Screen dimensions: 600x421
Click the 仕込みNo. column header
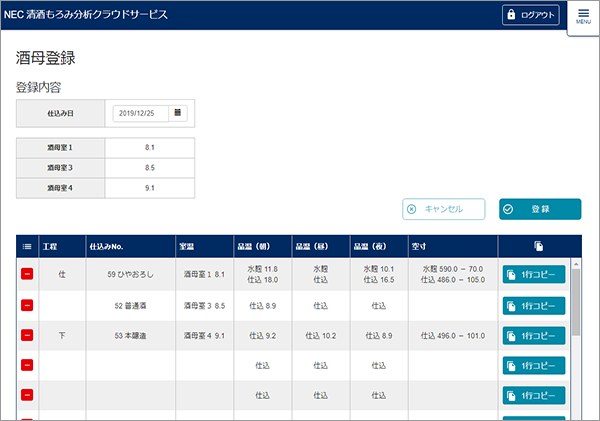(x=106, y=245)
